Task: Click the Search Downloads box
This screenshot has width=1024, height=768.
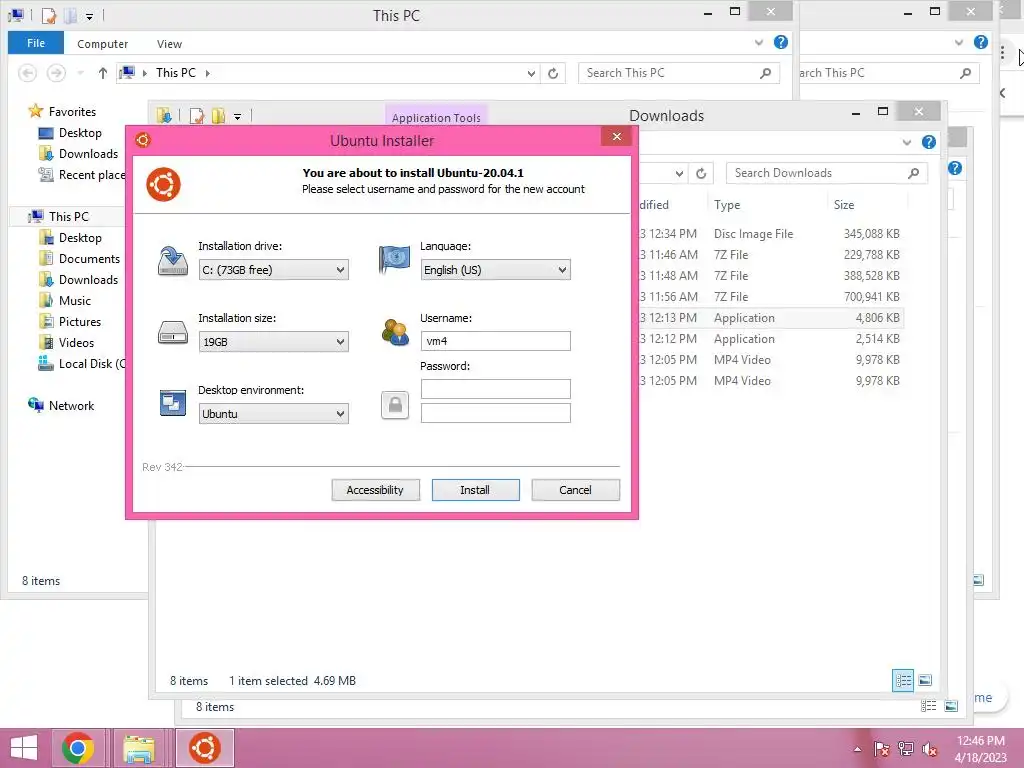Action: click(826, 173)
